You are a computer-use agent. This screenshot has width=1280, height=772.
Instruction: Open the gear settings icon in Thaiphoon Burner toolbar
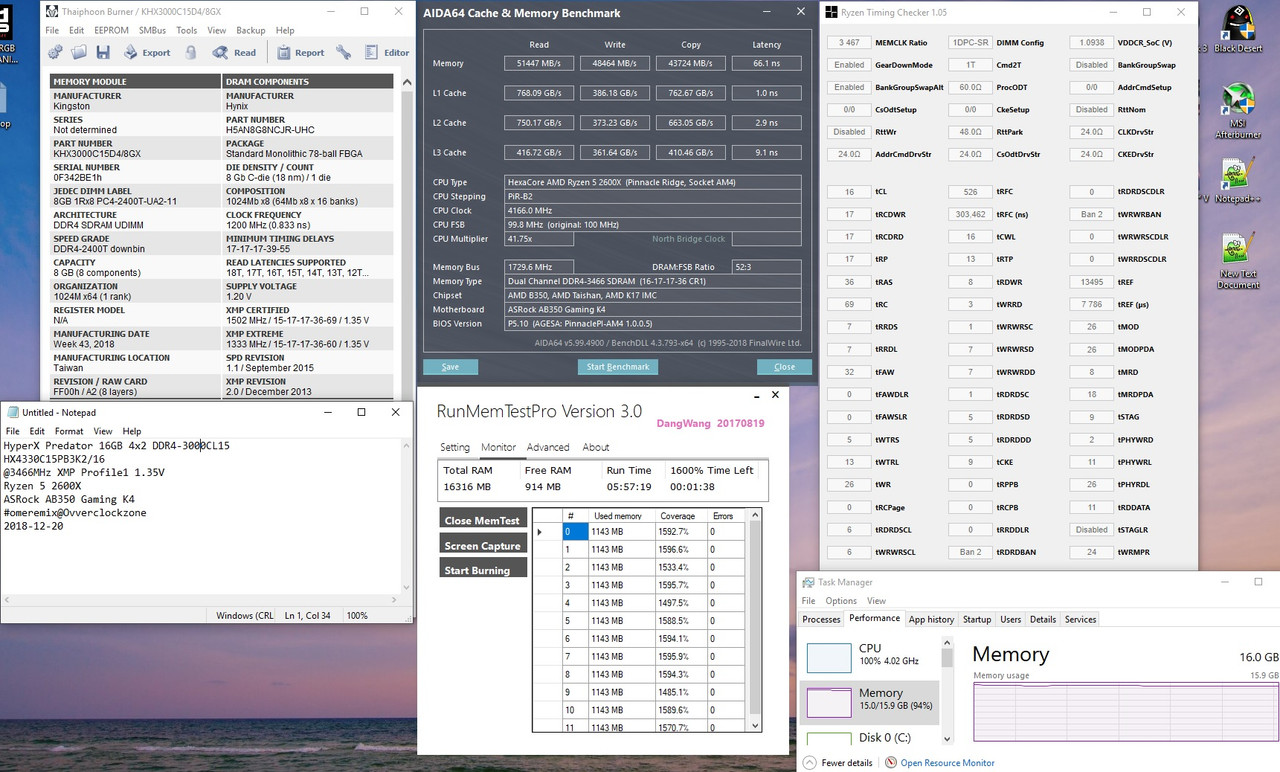pos(55,52)
